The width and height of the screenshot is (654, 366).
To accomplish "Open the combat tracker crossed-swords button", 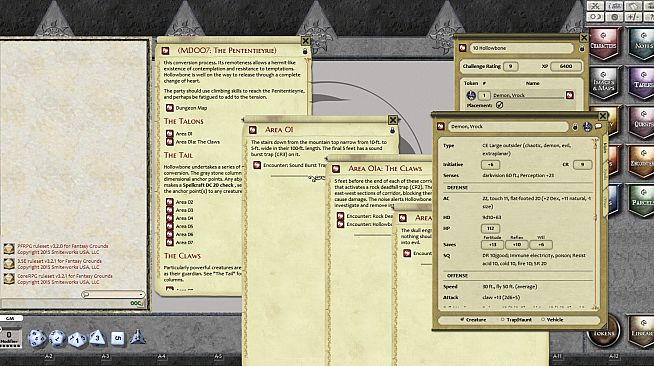I will [596, 6].
